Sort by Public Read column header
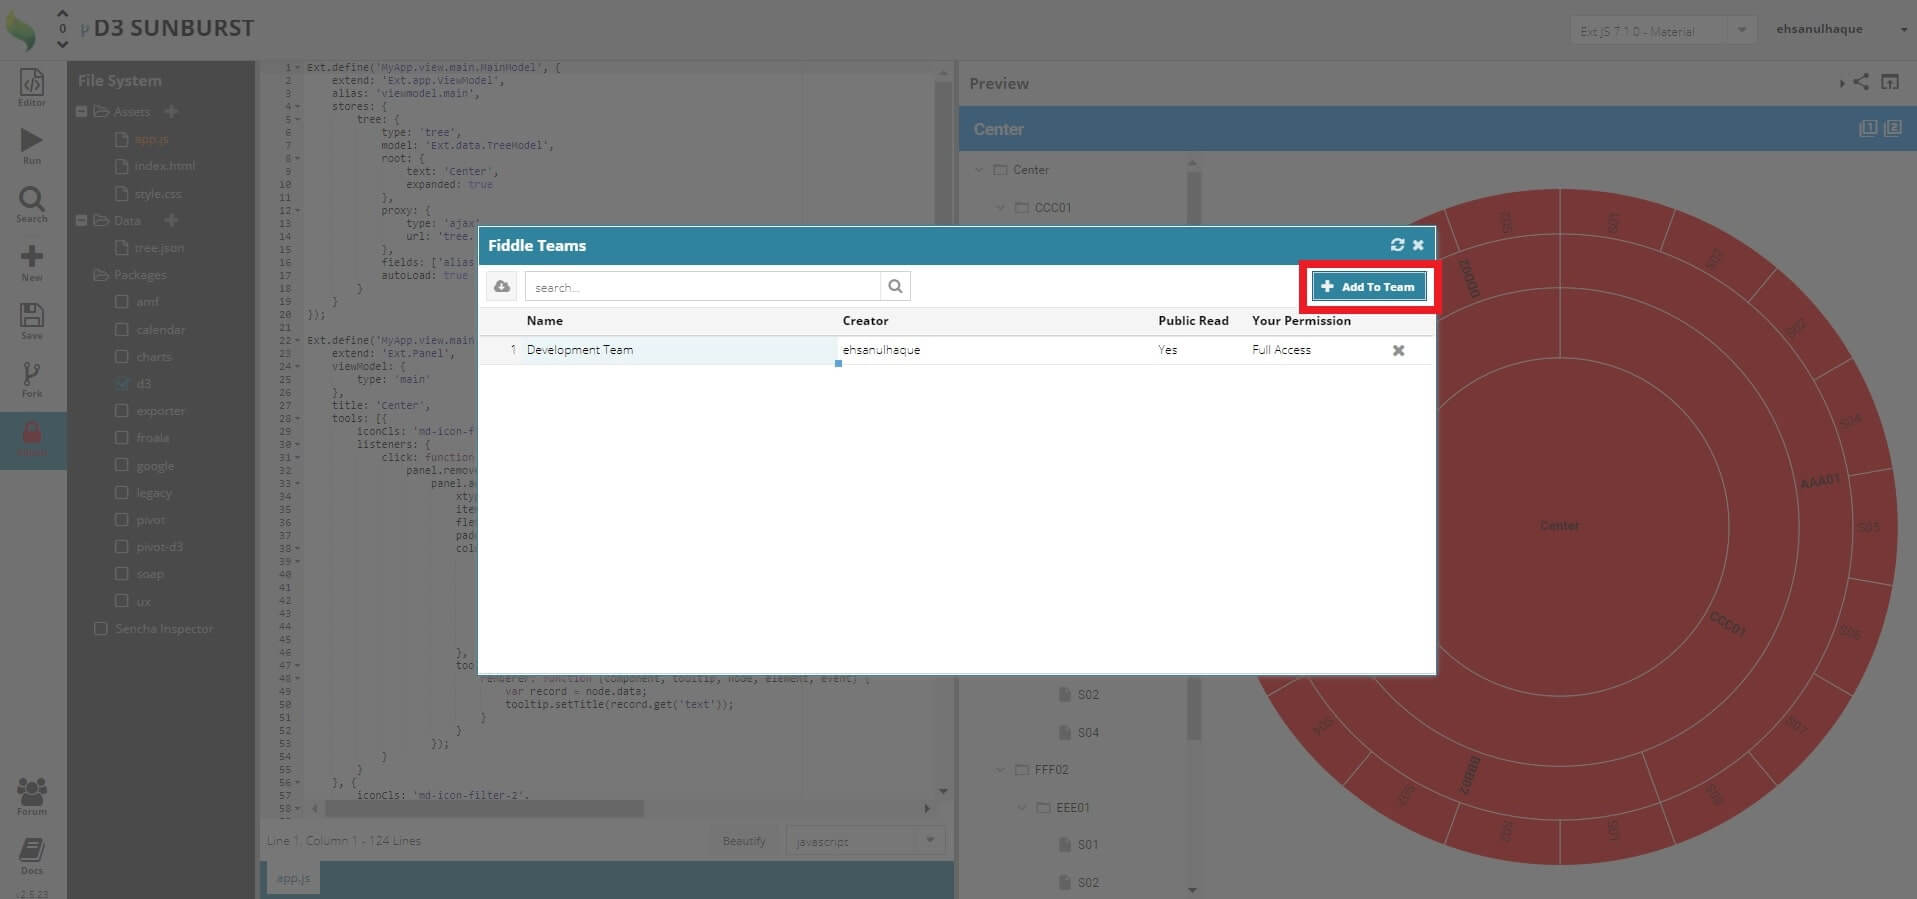1917x899 pixels. pos(1193,321)
